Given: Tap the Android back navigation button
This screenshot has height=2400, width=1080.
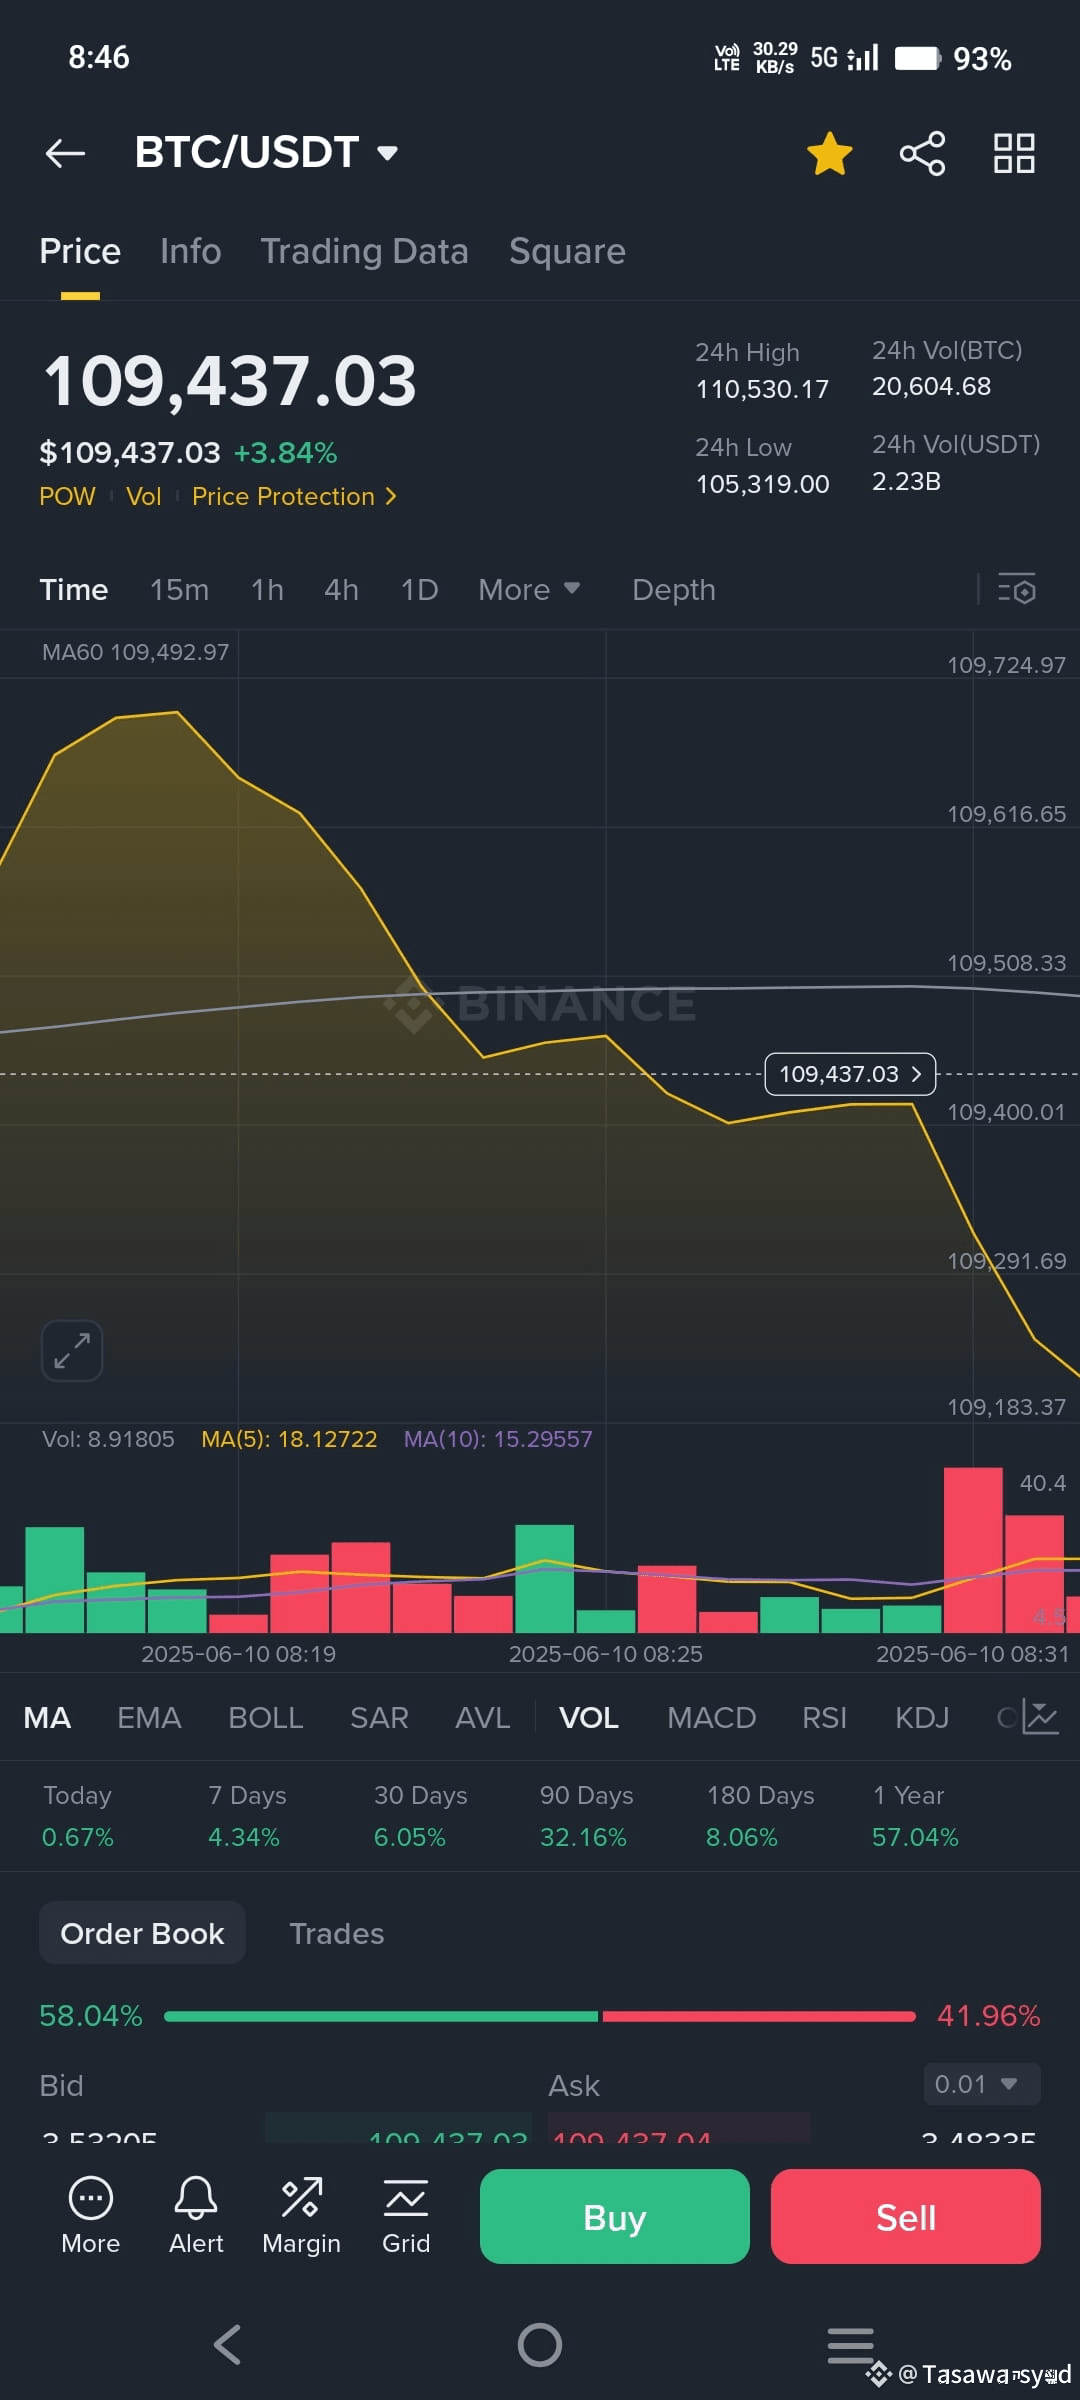Looking at the screenshot, I should 228,2344.
